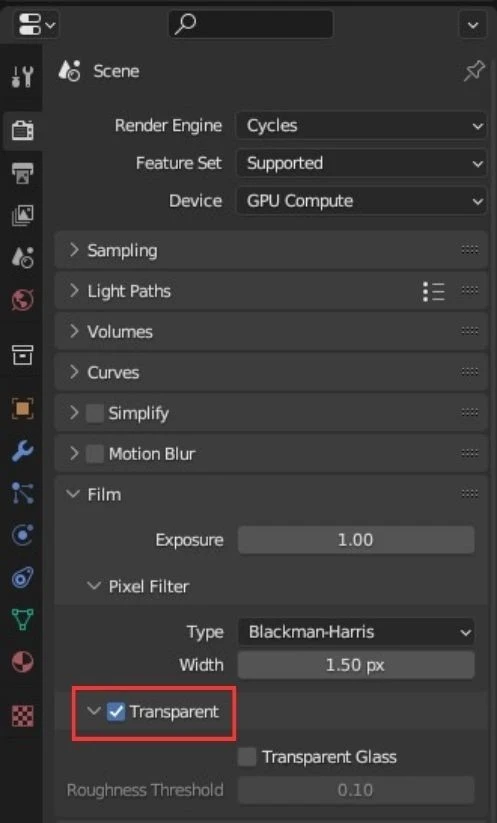The height and width of the screenshot is (823, 497).
Task: Open the Object properties tab
Action: 22,408
